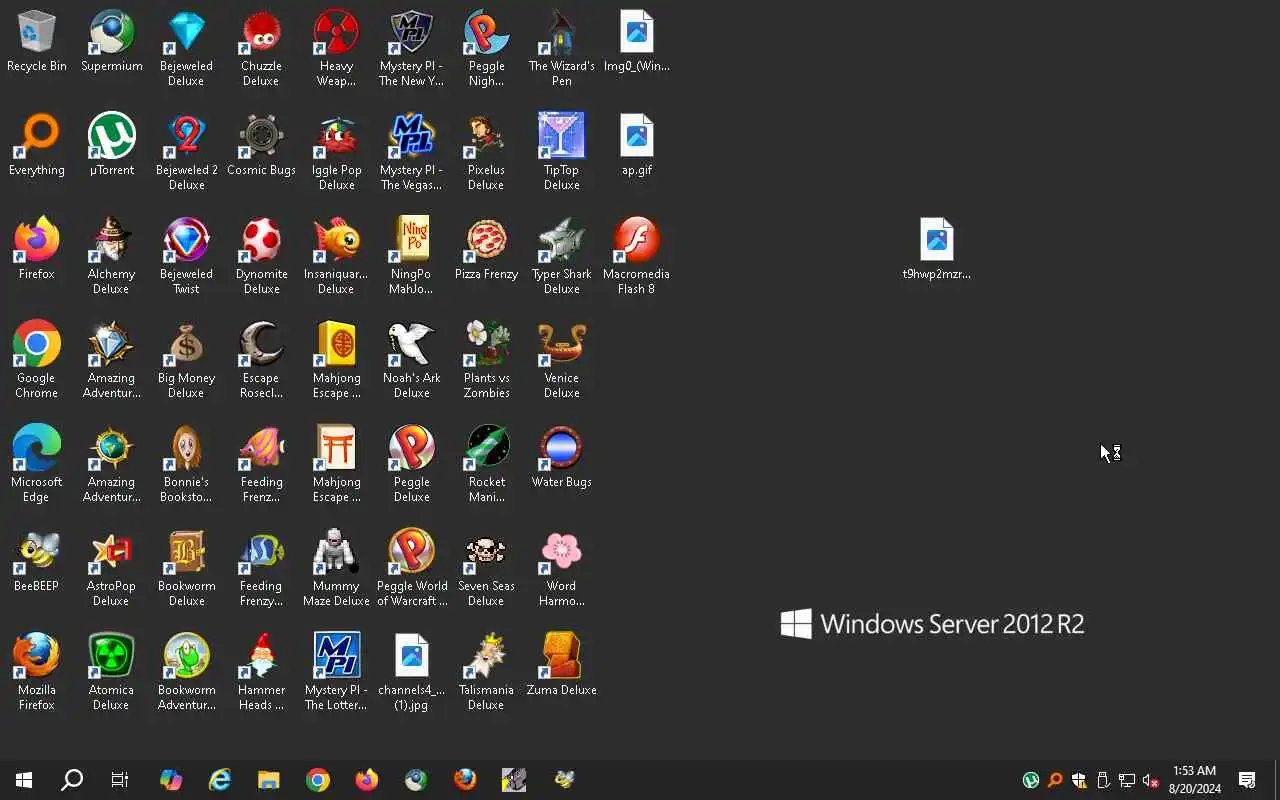This screenshot has width=1280, height=800.
Task: Select the Plants vs Zombies shortcut
Action: tap(486, 361)
